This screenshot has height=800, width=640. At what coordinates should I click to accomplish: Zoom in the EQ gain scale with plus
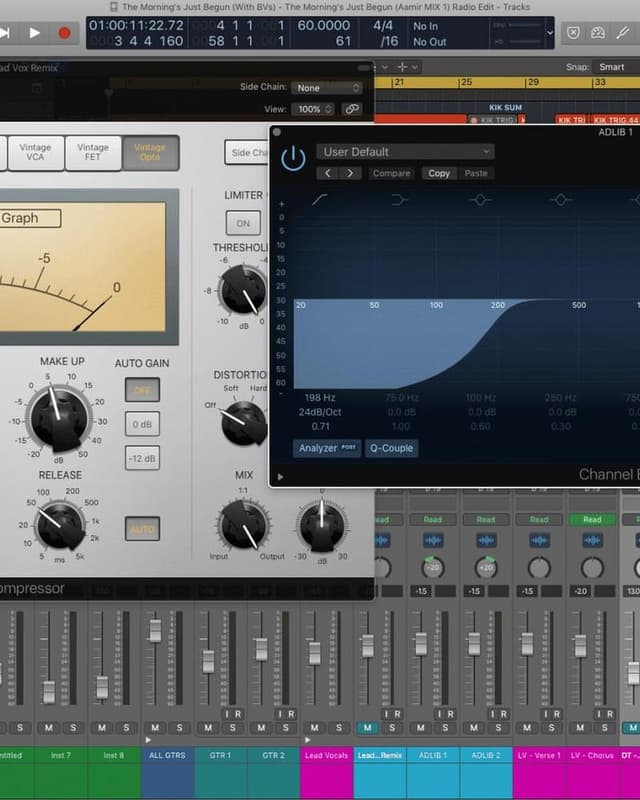281,204
